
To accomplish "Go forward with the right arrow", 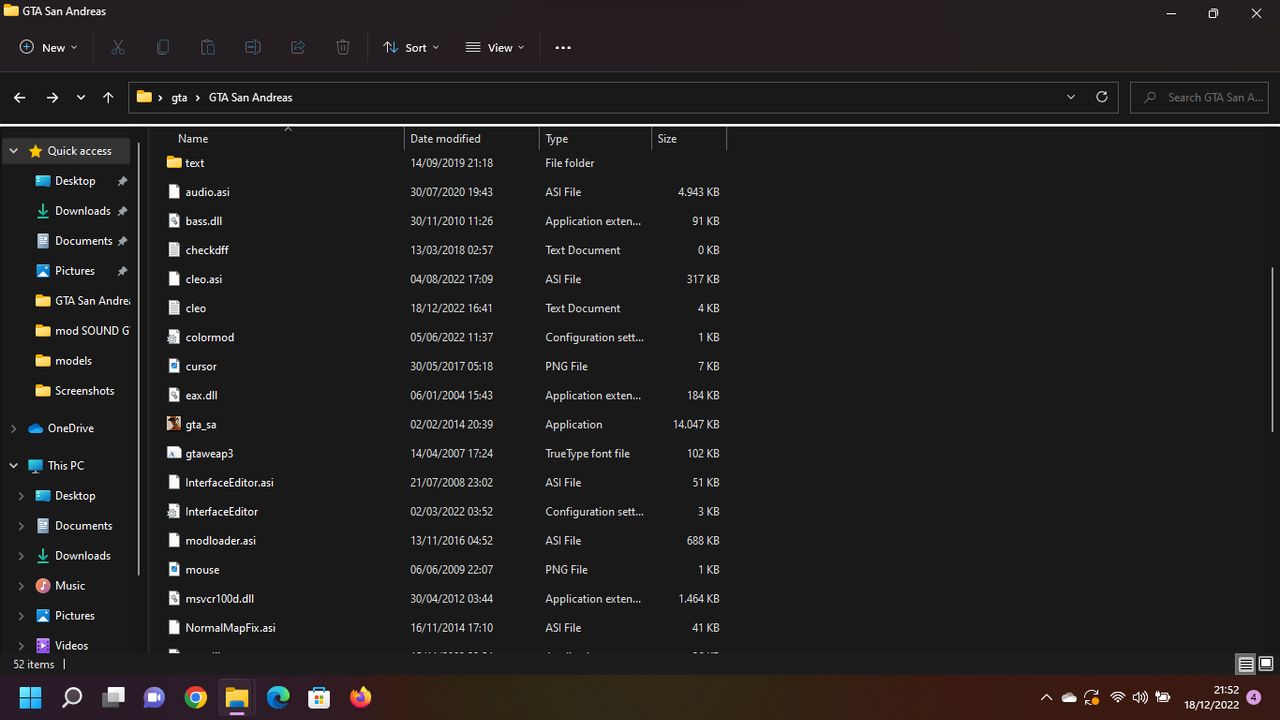I will [52, 97].
